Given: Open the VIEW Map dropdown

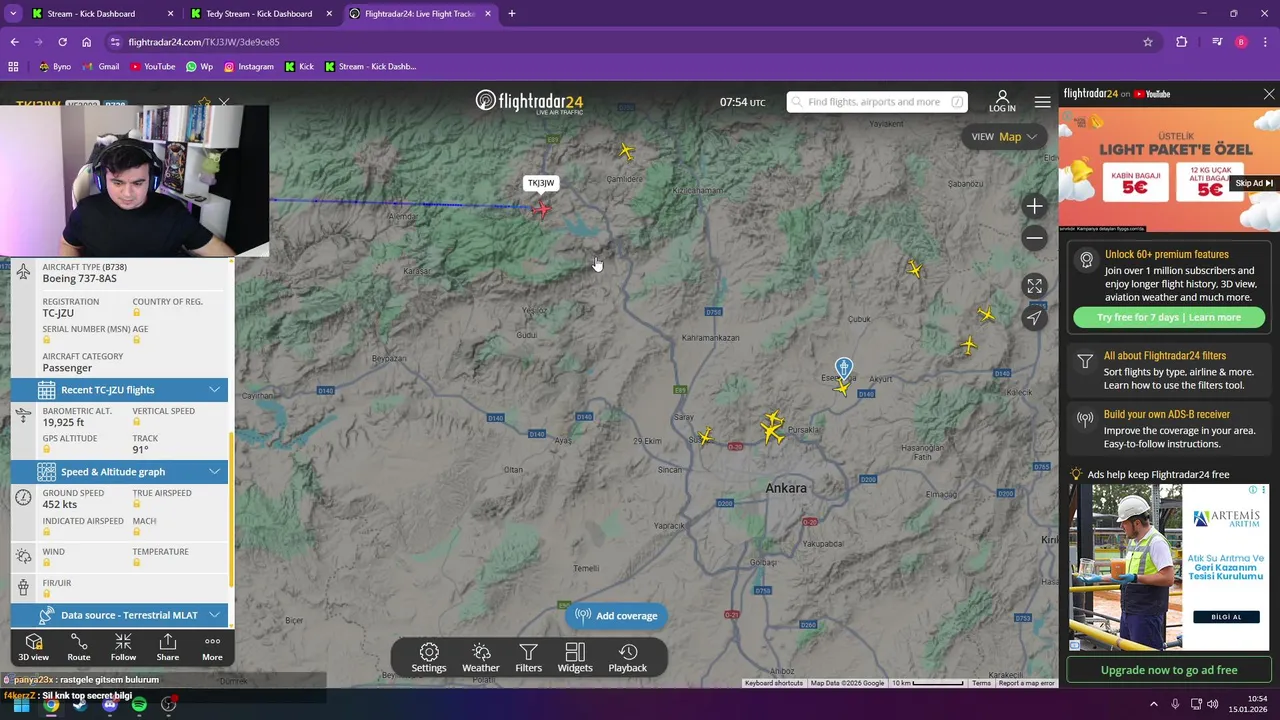Looking at the screenshot, I should pos(1004,137).
